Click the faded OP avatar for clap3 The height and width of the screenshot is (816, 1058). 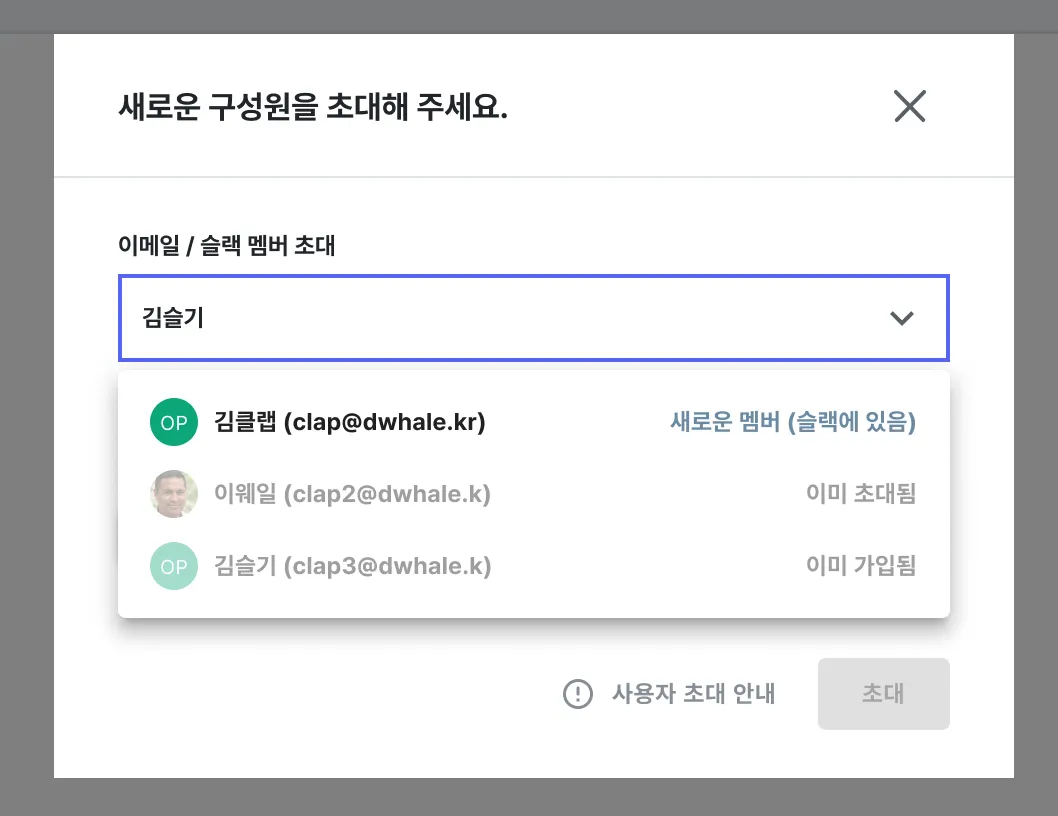(x=174, y=566)
